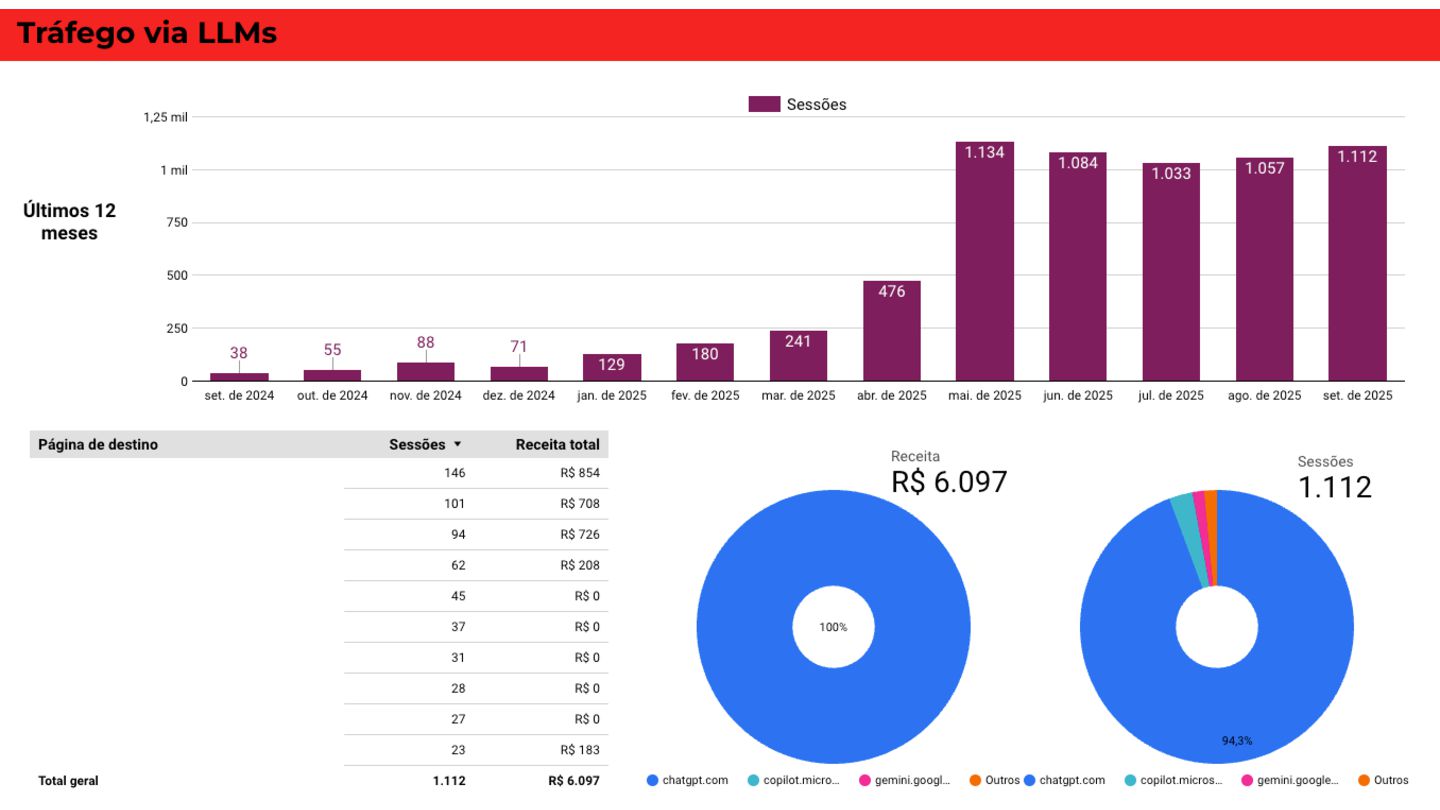Click the R$ 726 revenue cell

(x=580, y=535)
